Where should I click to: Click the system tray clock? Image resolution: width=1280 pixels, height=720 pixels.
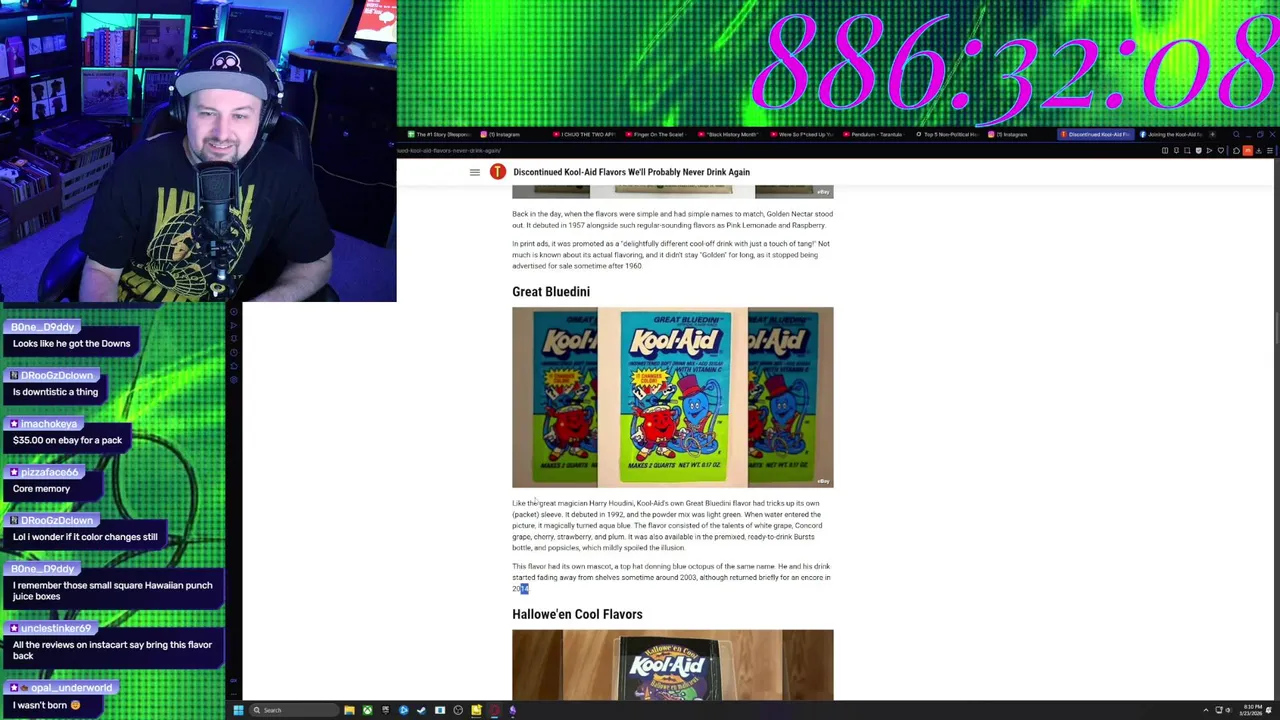[1251, 710]
